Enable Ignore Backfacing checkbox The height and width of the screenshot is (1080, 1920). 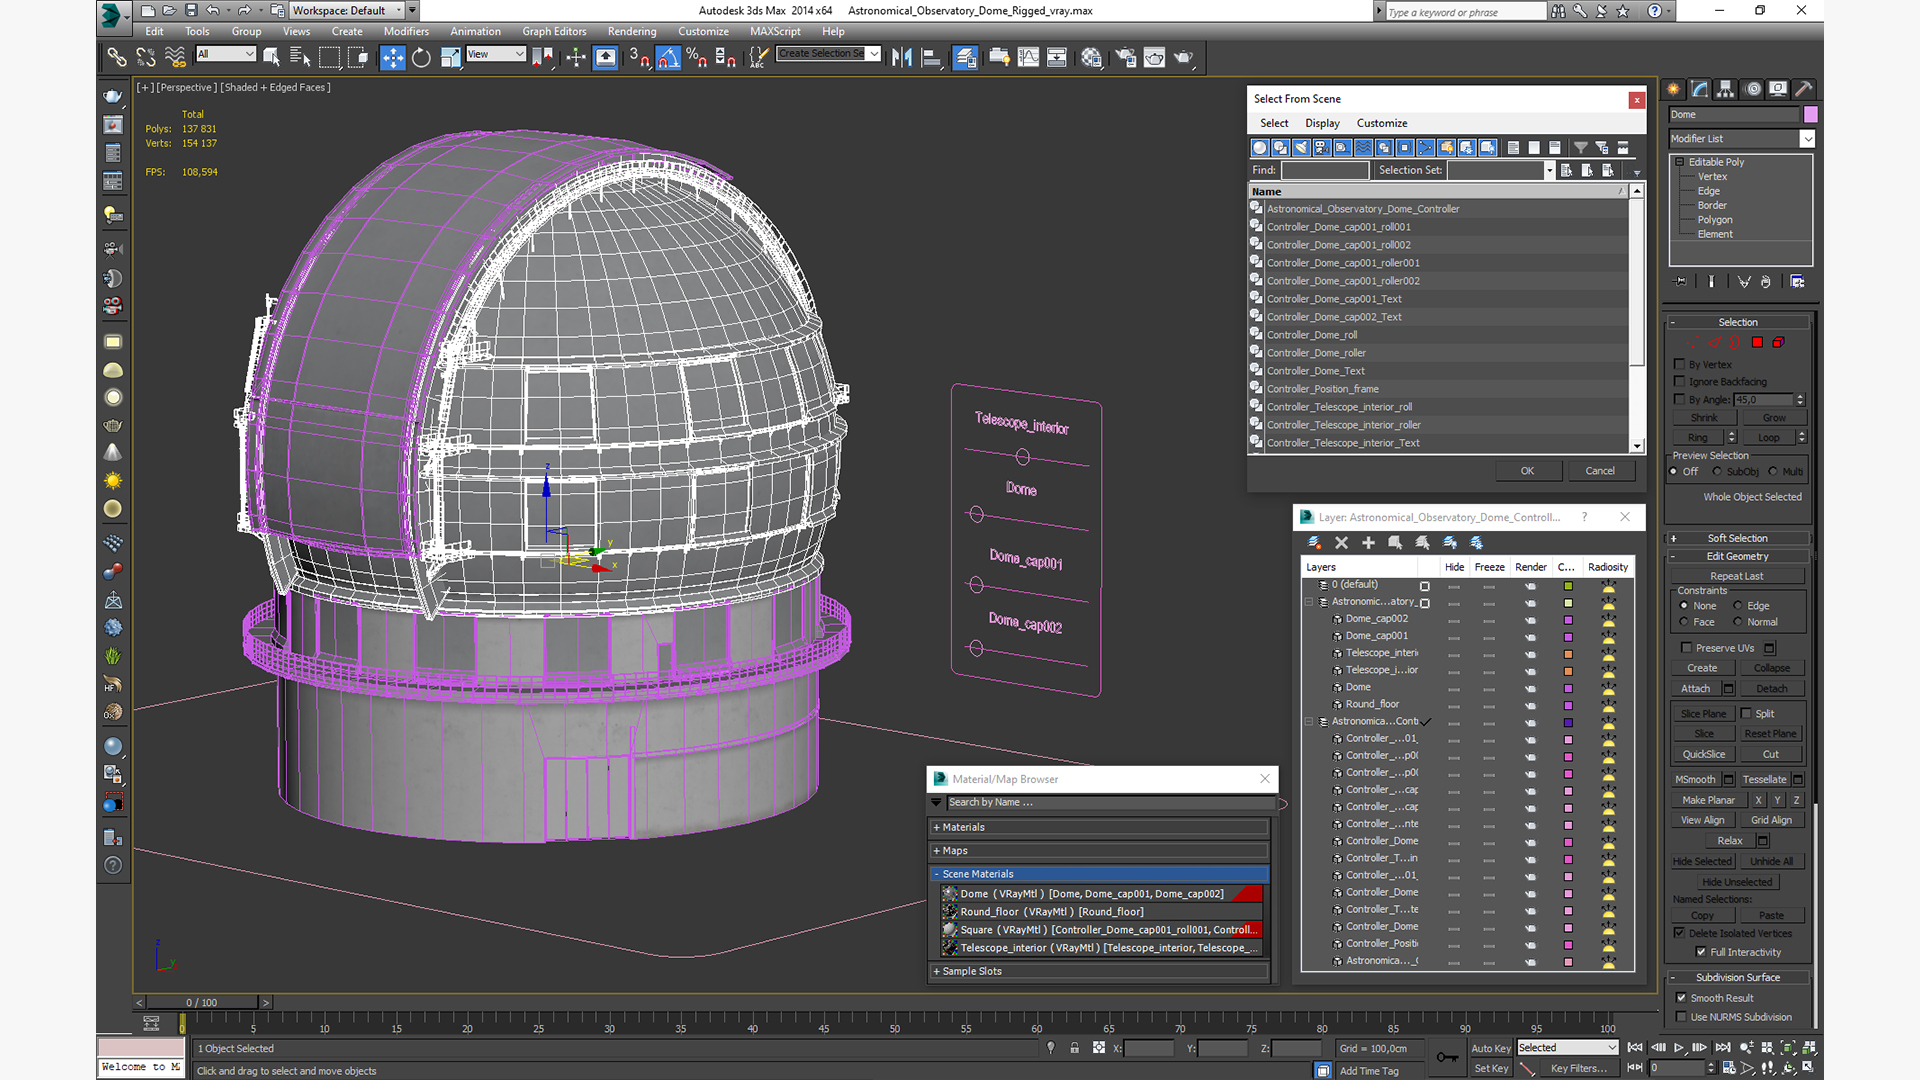[x=1680, y=381]
